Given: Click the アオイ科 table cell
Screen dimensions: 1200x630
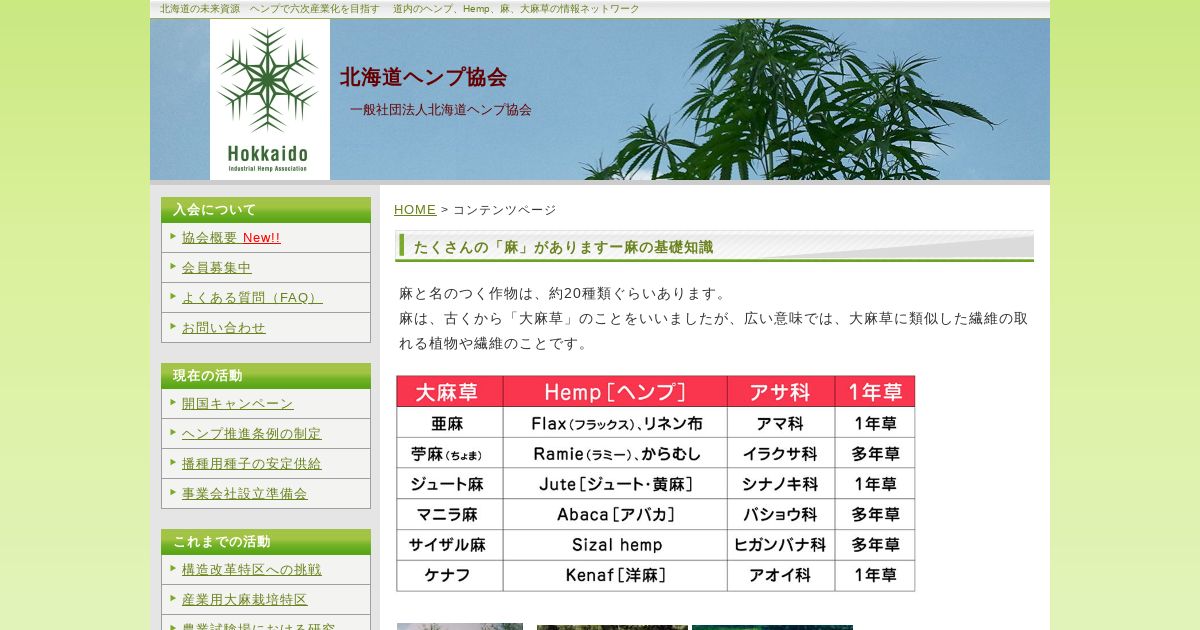Looking at the screenshot, I should coord(781,576).
